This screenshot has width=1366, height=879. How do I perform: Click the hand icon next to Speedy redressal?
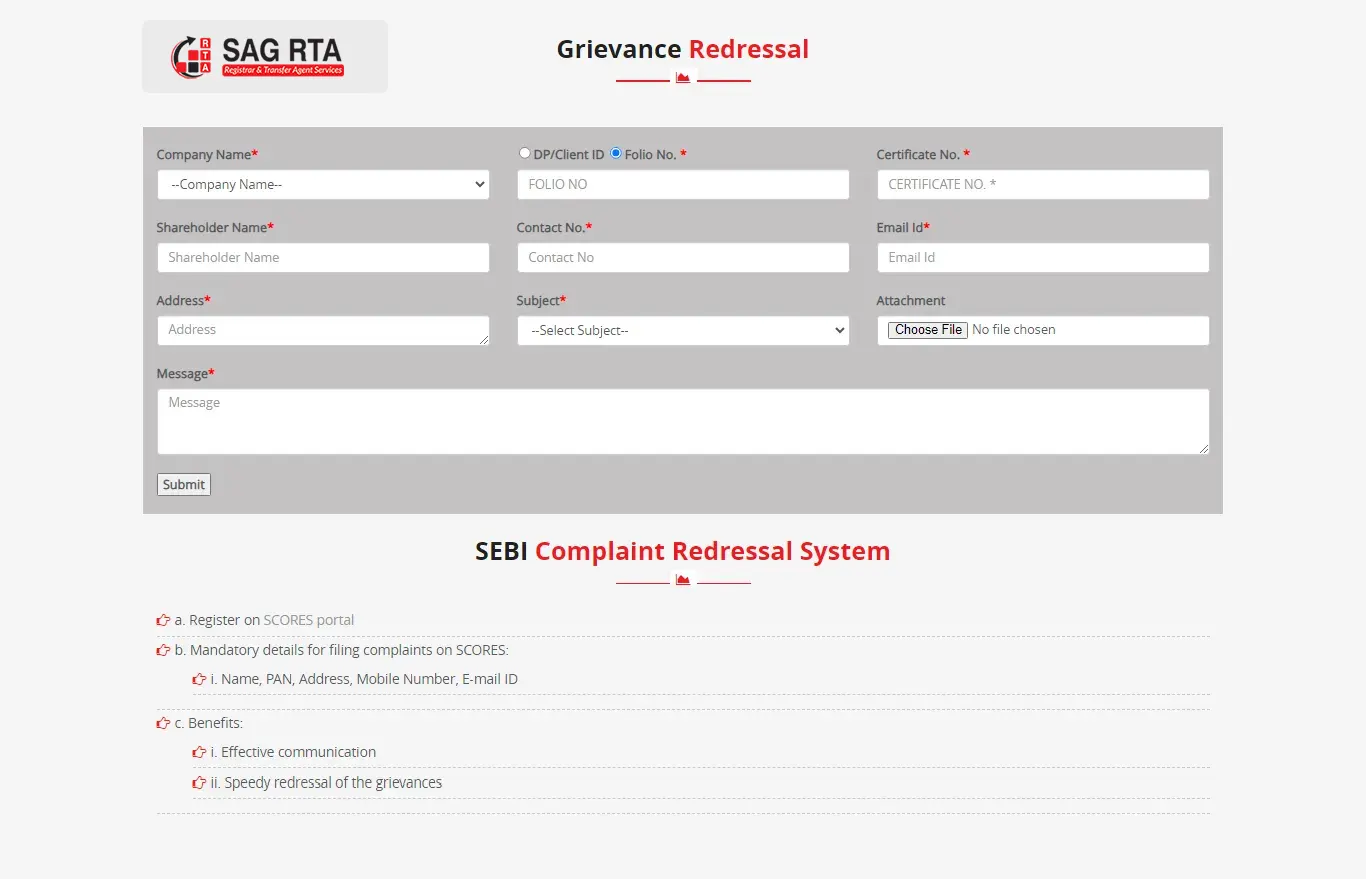pos(199,783)
